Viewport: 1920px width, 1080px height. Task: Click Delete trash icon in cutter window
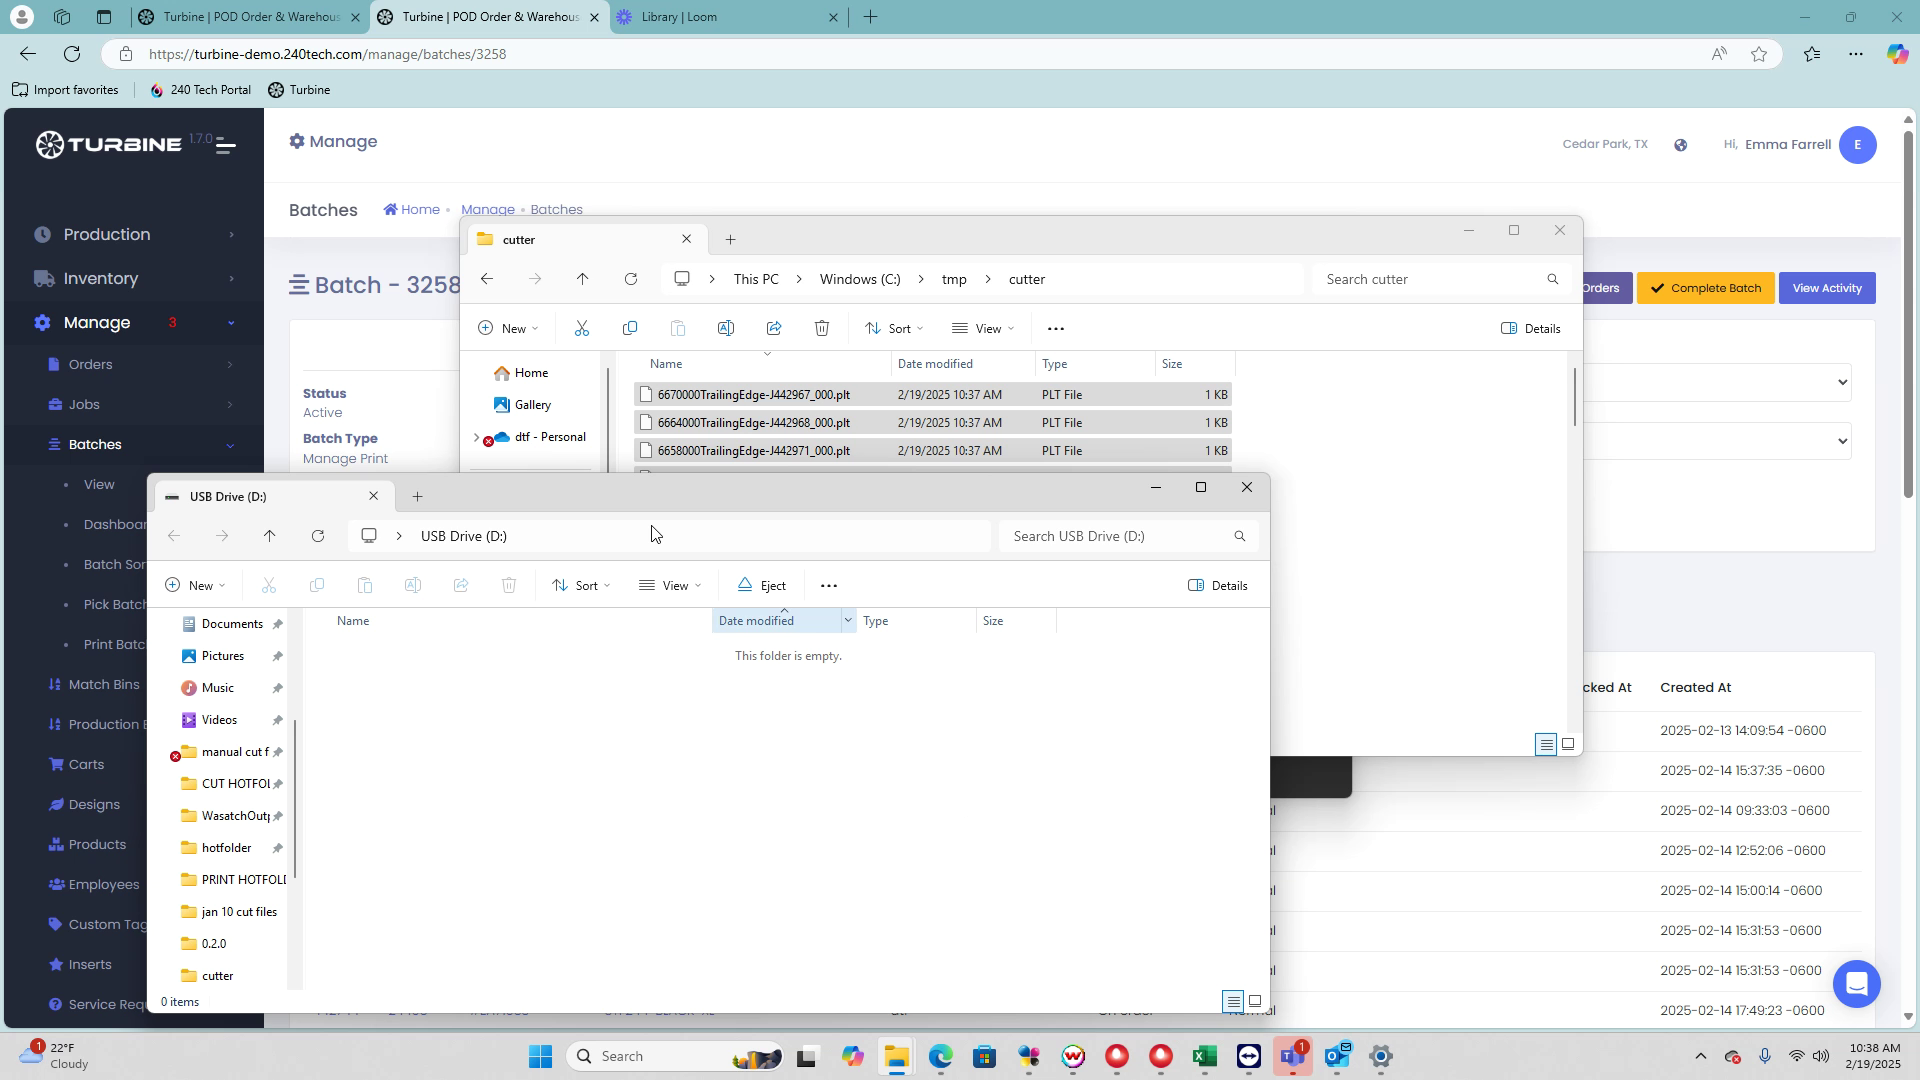click(x=822, y=329)
